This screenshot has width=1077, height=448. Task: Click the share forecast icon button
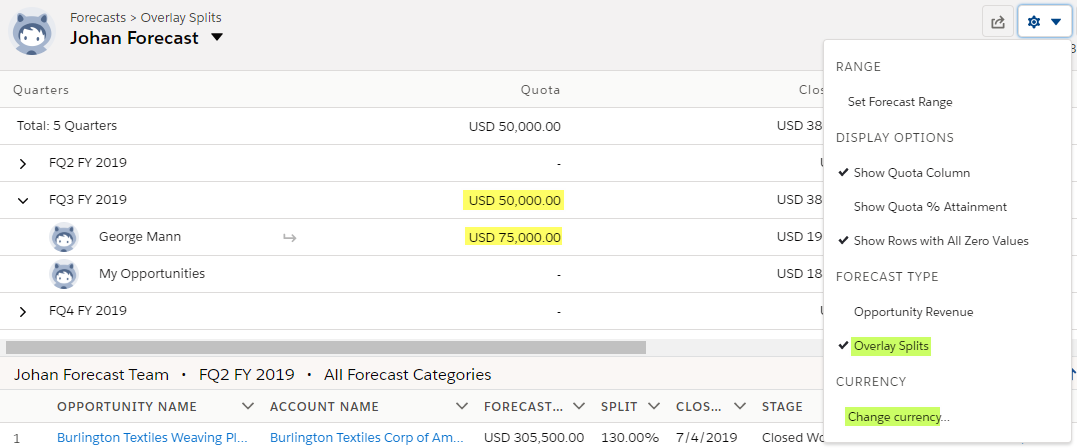coord(998,22)
